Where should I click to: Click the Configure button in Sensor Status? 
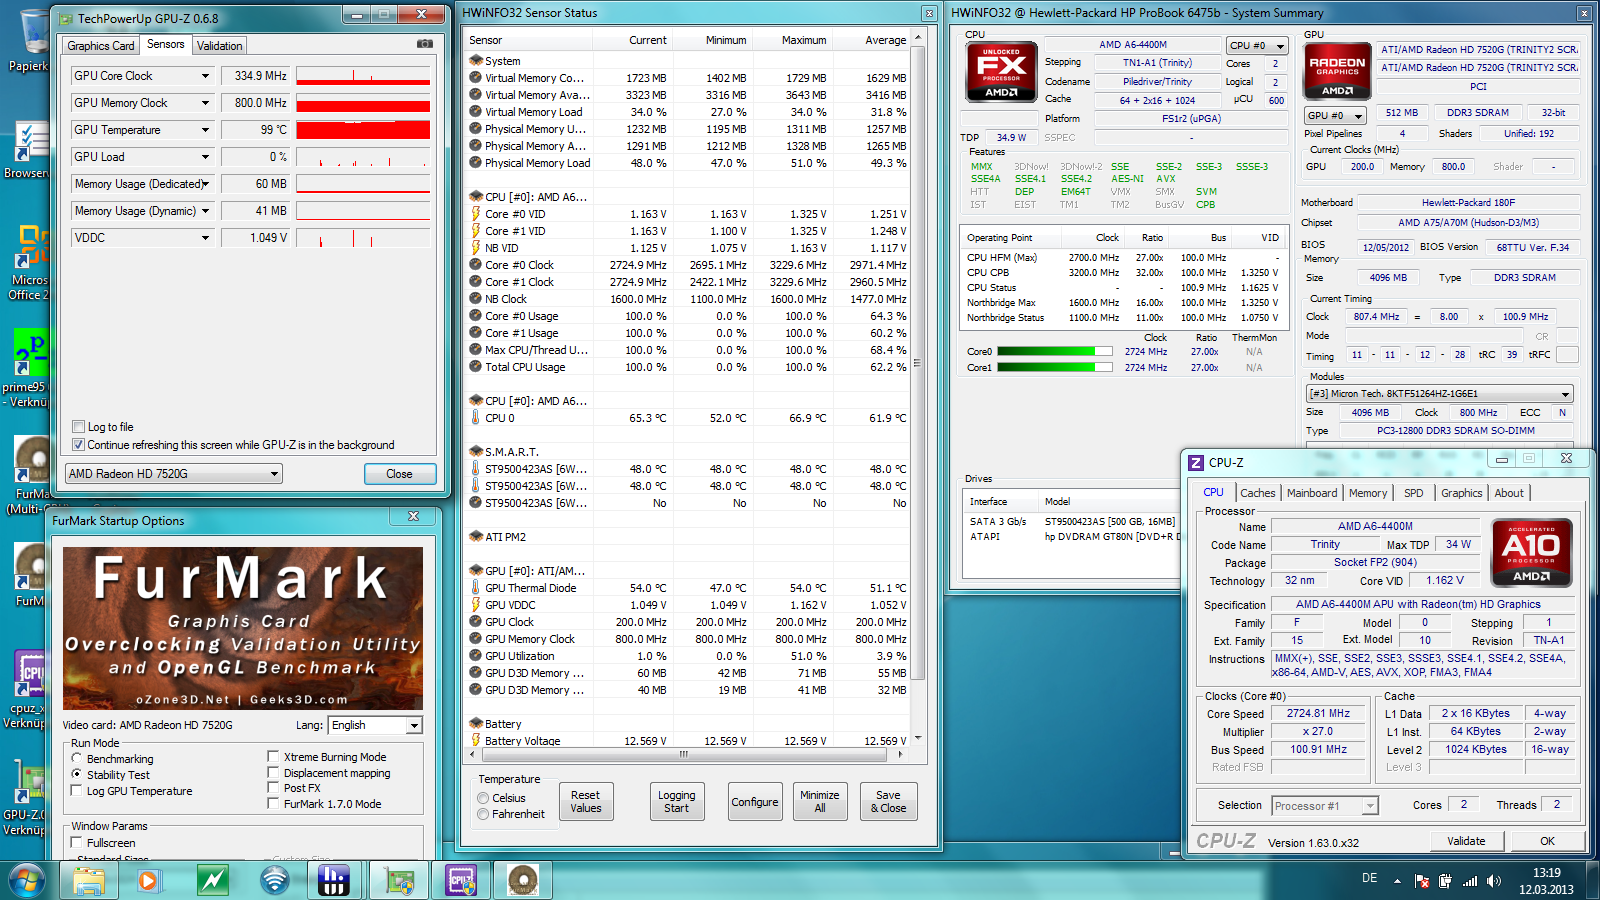pos(755,802)
